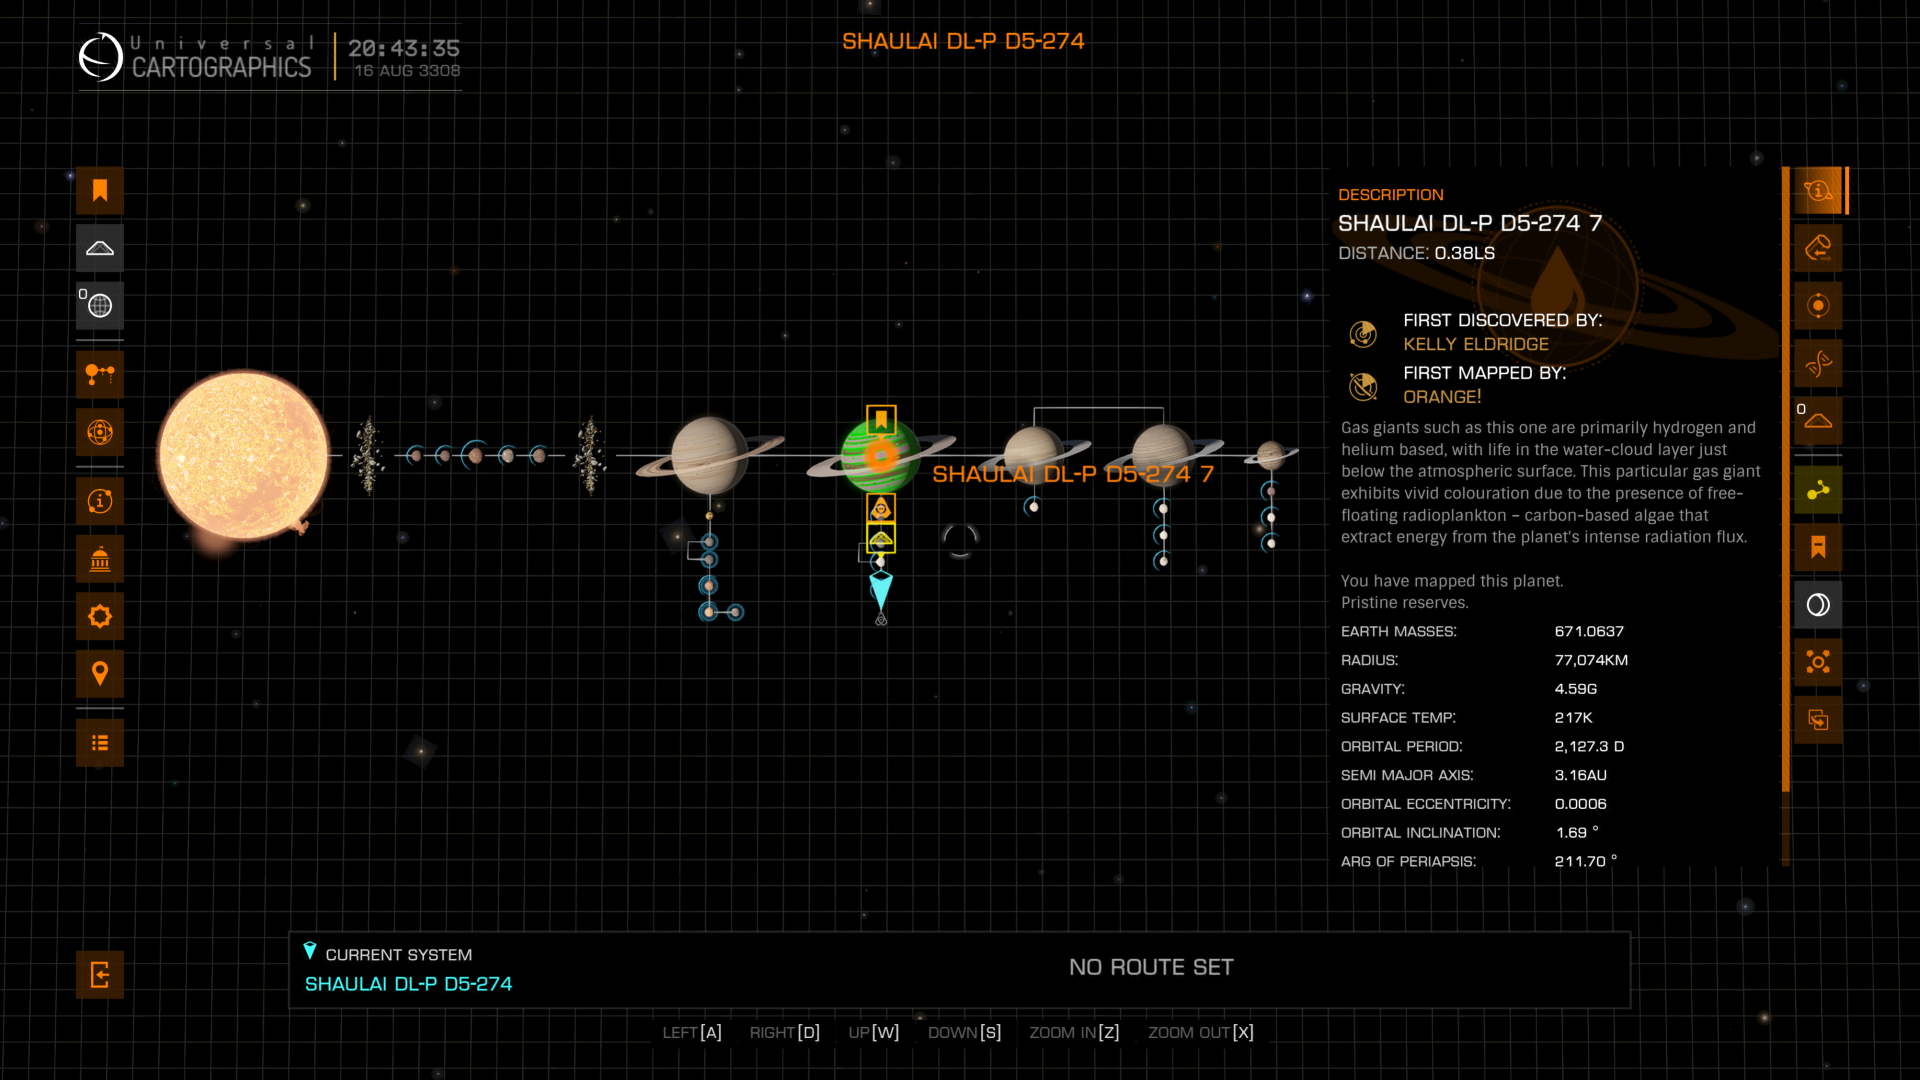
Task: Open the body list icon
Action: click(100, 743)
